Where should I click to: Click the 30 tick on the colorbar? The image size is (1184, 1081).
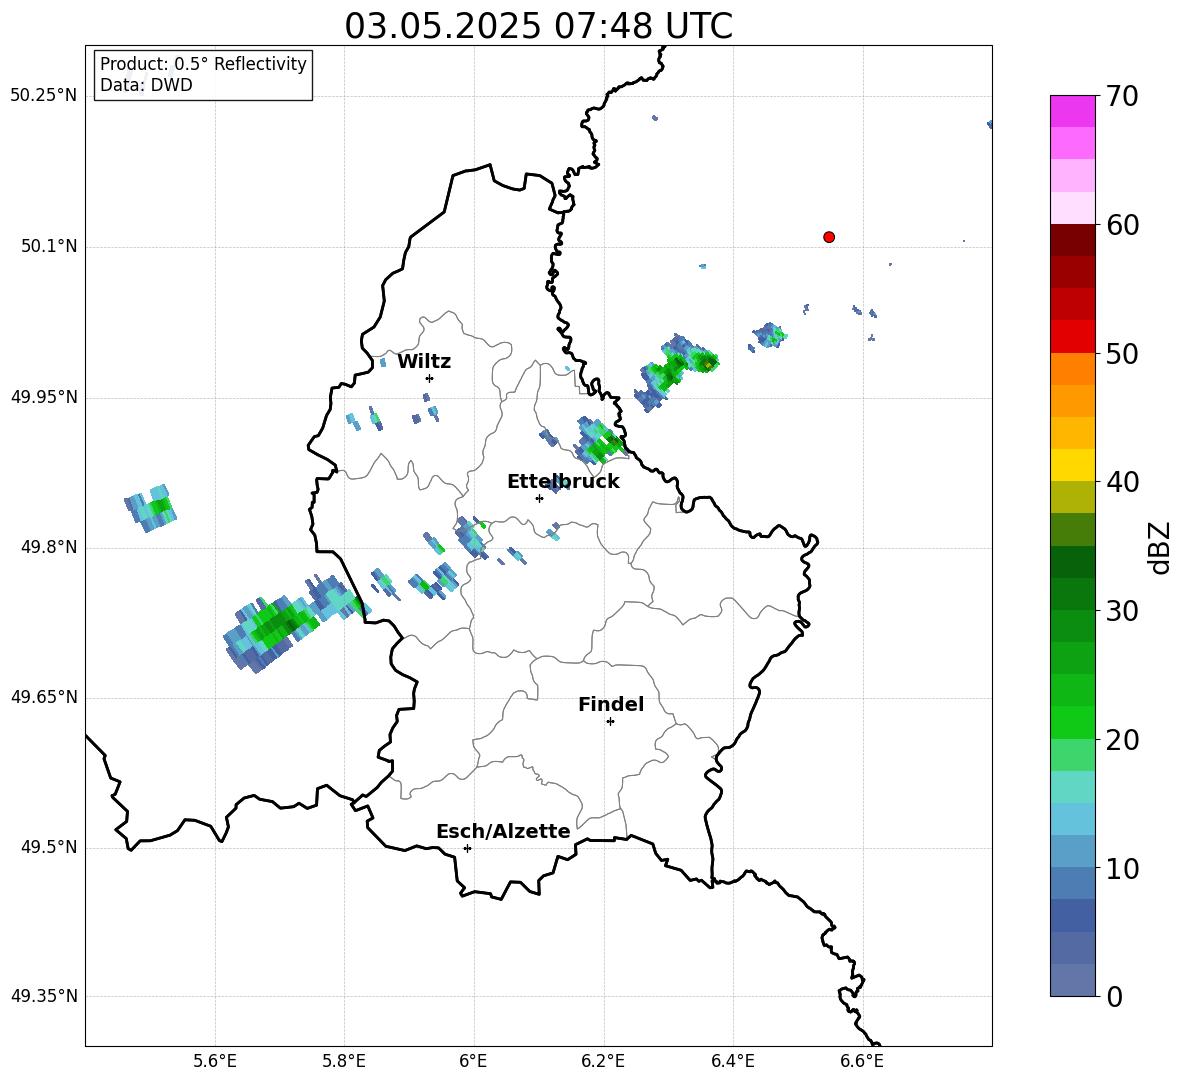click(x=1122, y=611)
